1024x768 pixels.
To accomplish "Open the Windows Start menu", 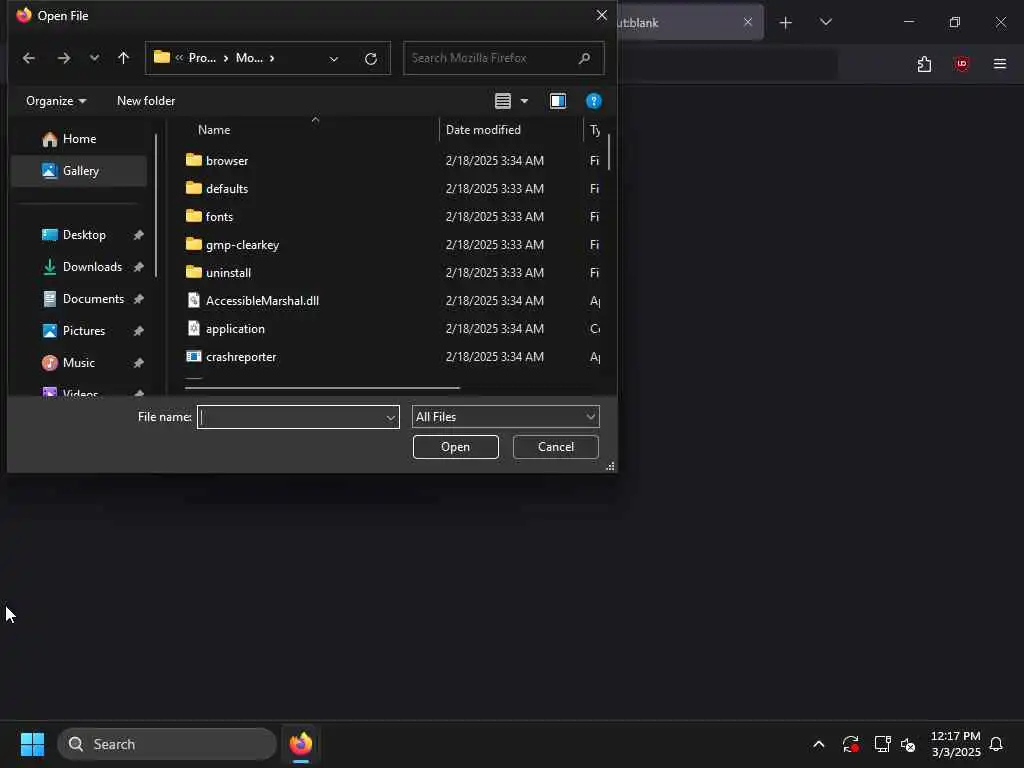I will click(32, 744).
